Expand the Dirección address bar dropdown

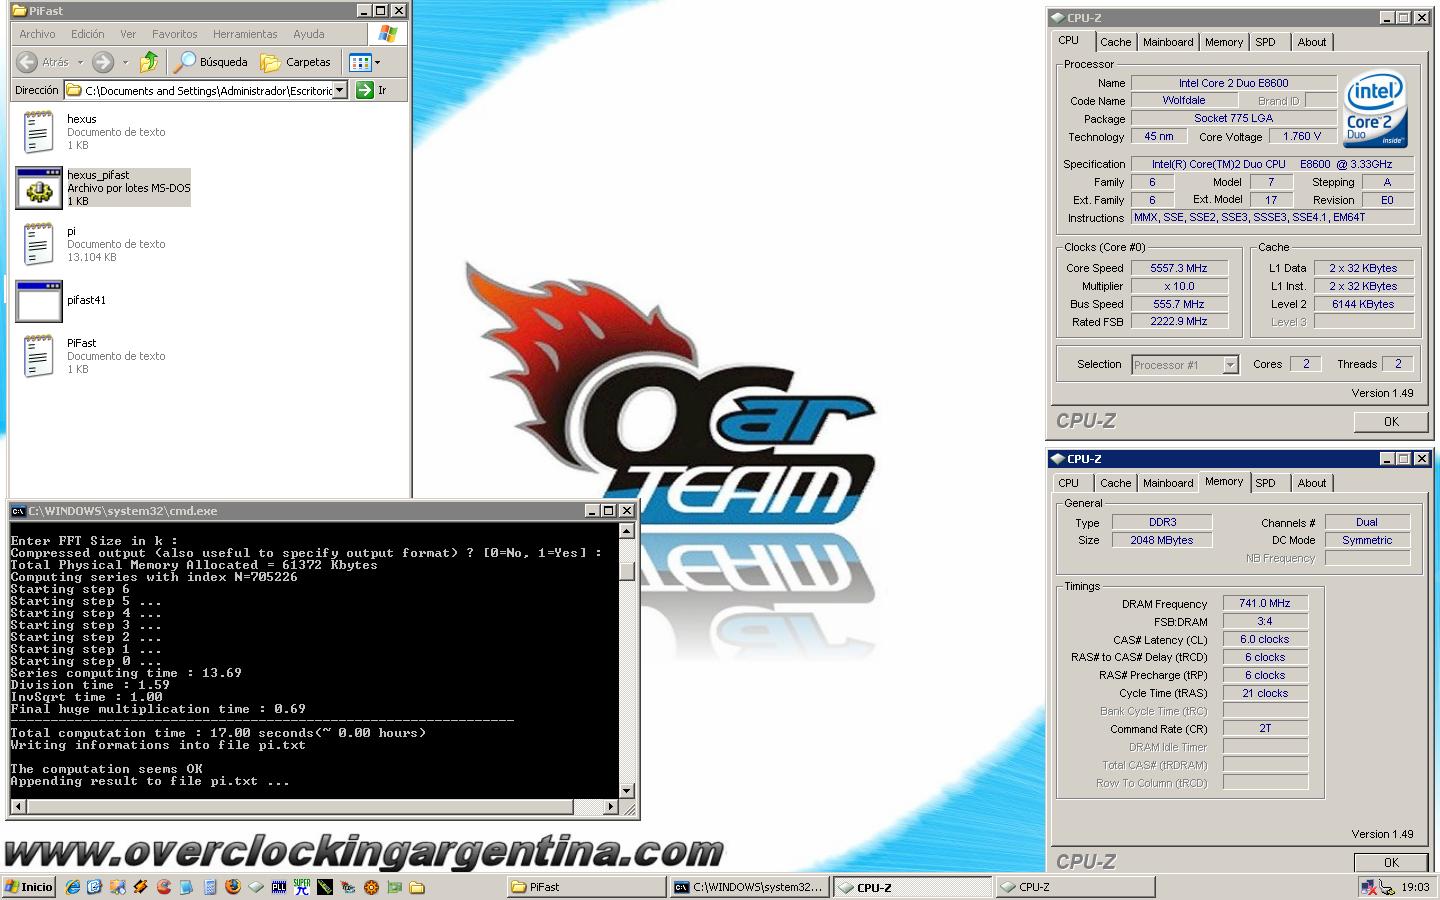click(x=340, y=90)
